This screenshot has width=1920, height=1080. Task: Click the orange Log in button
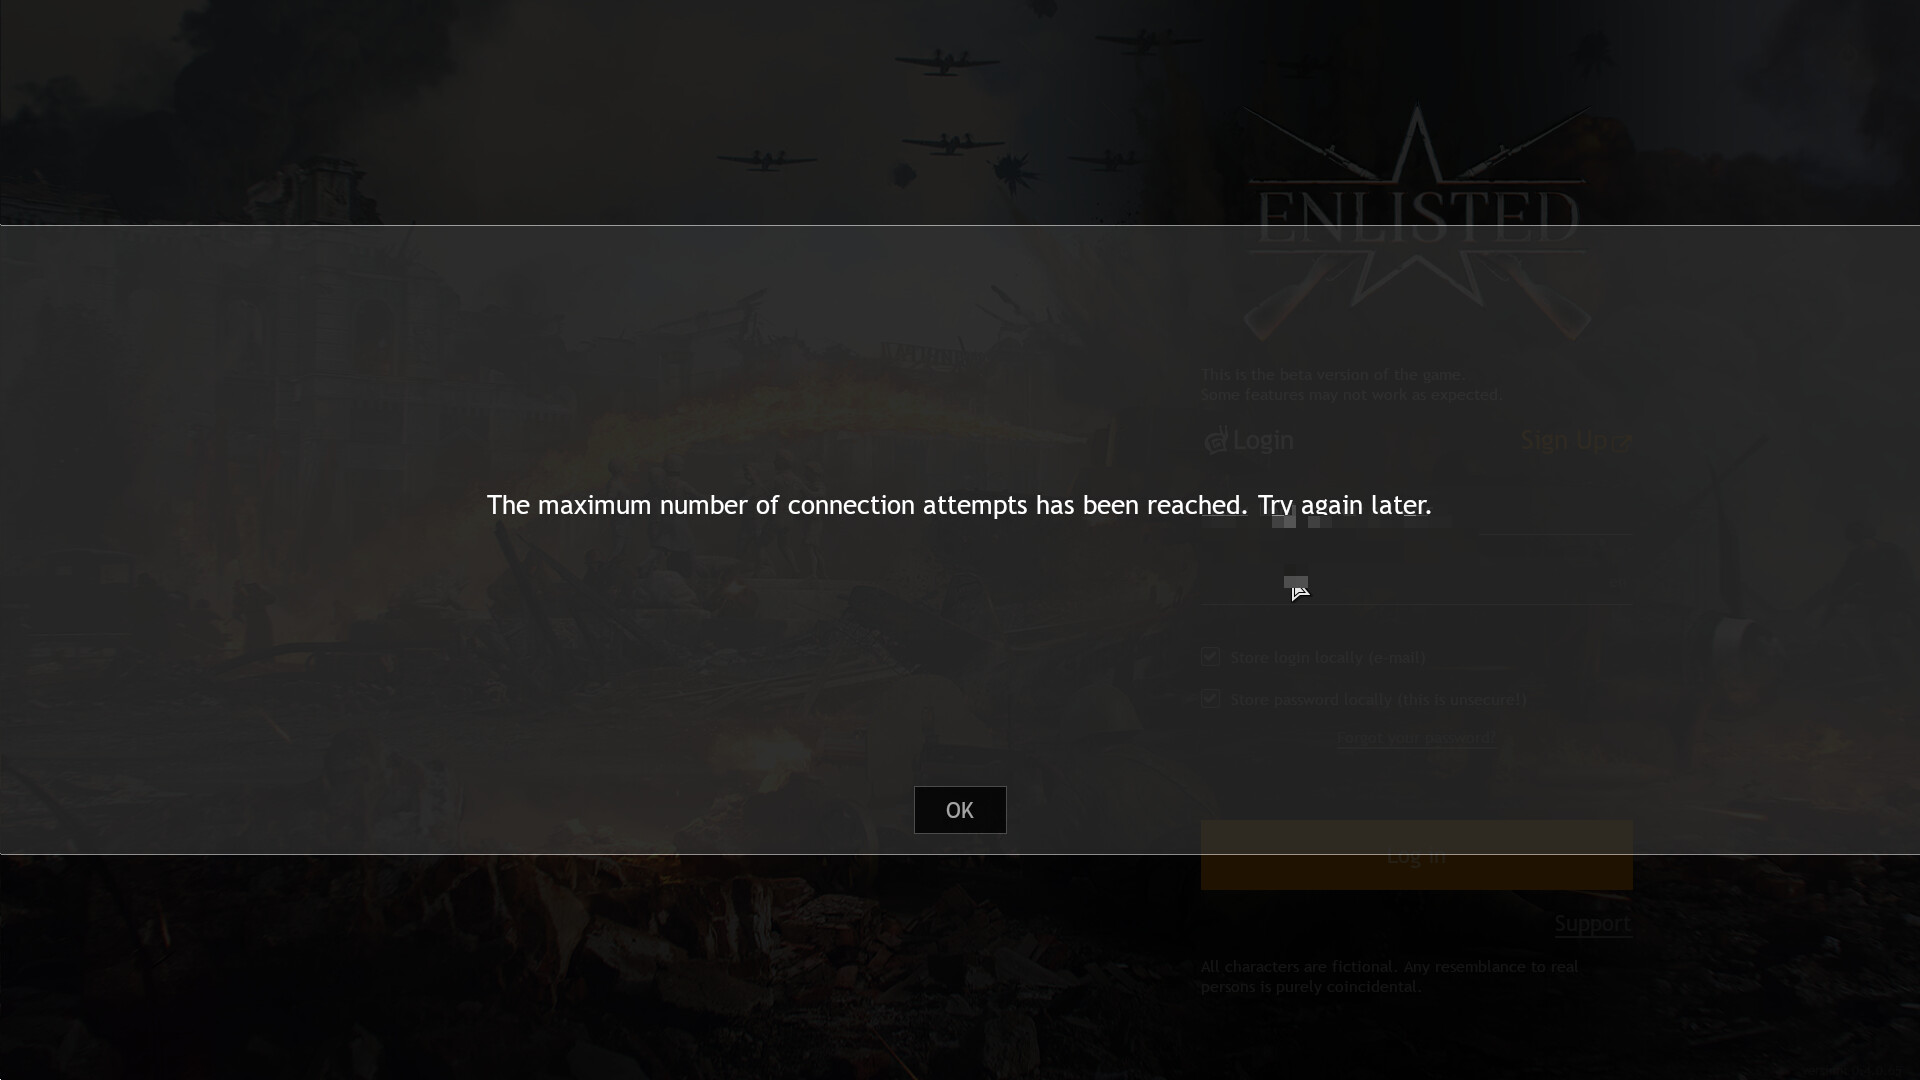pyautogui.click(x=1416, y=855)
